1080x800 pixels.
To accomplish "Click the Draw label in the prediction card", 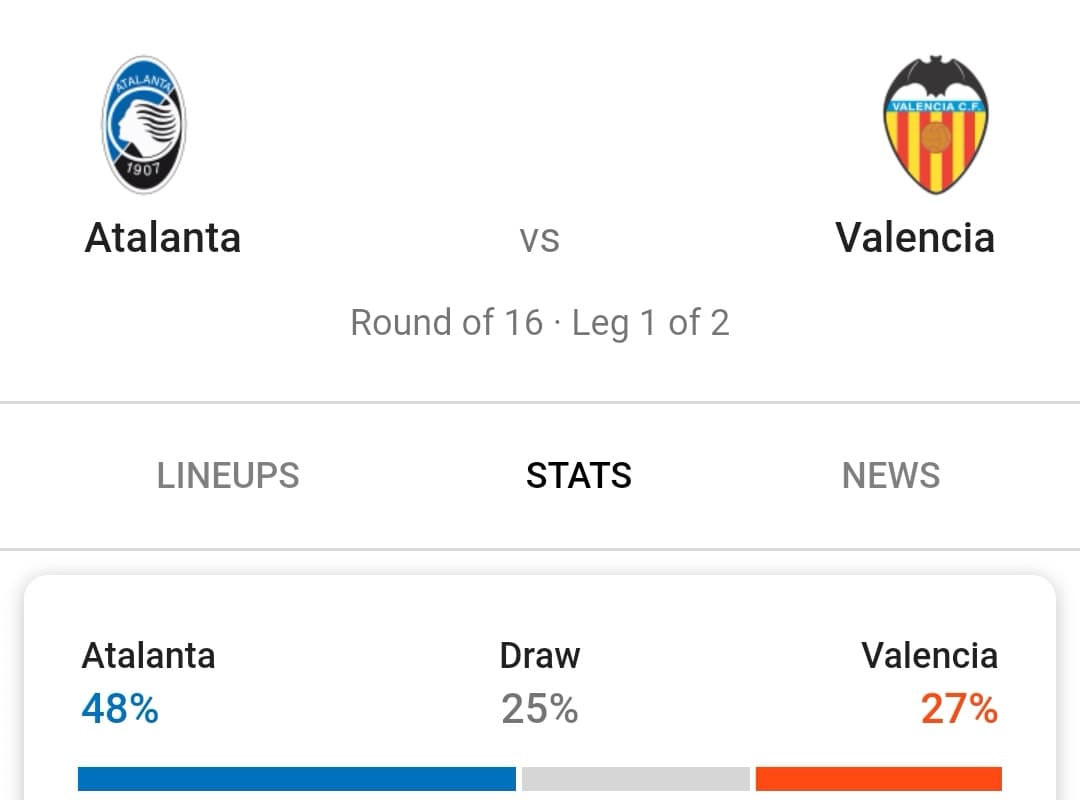I will (x=539, y=655).
